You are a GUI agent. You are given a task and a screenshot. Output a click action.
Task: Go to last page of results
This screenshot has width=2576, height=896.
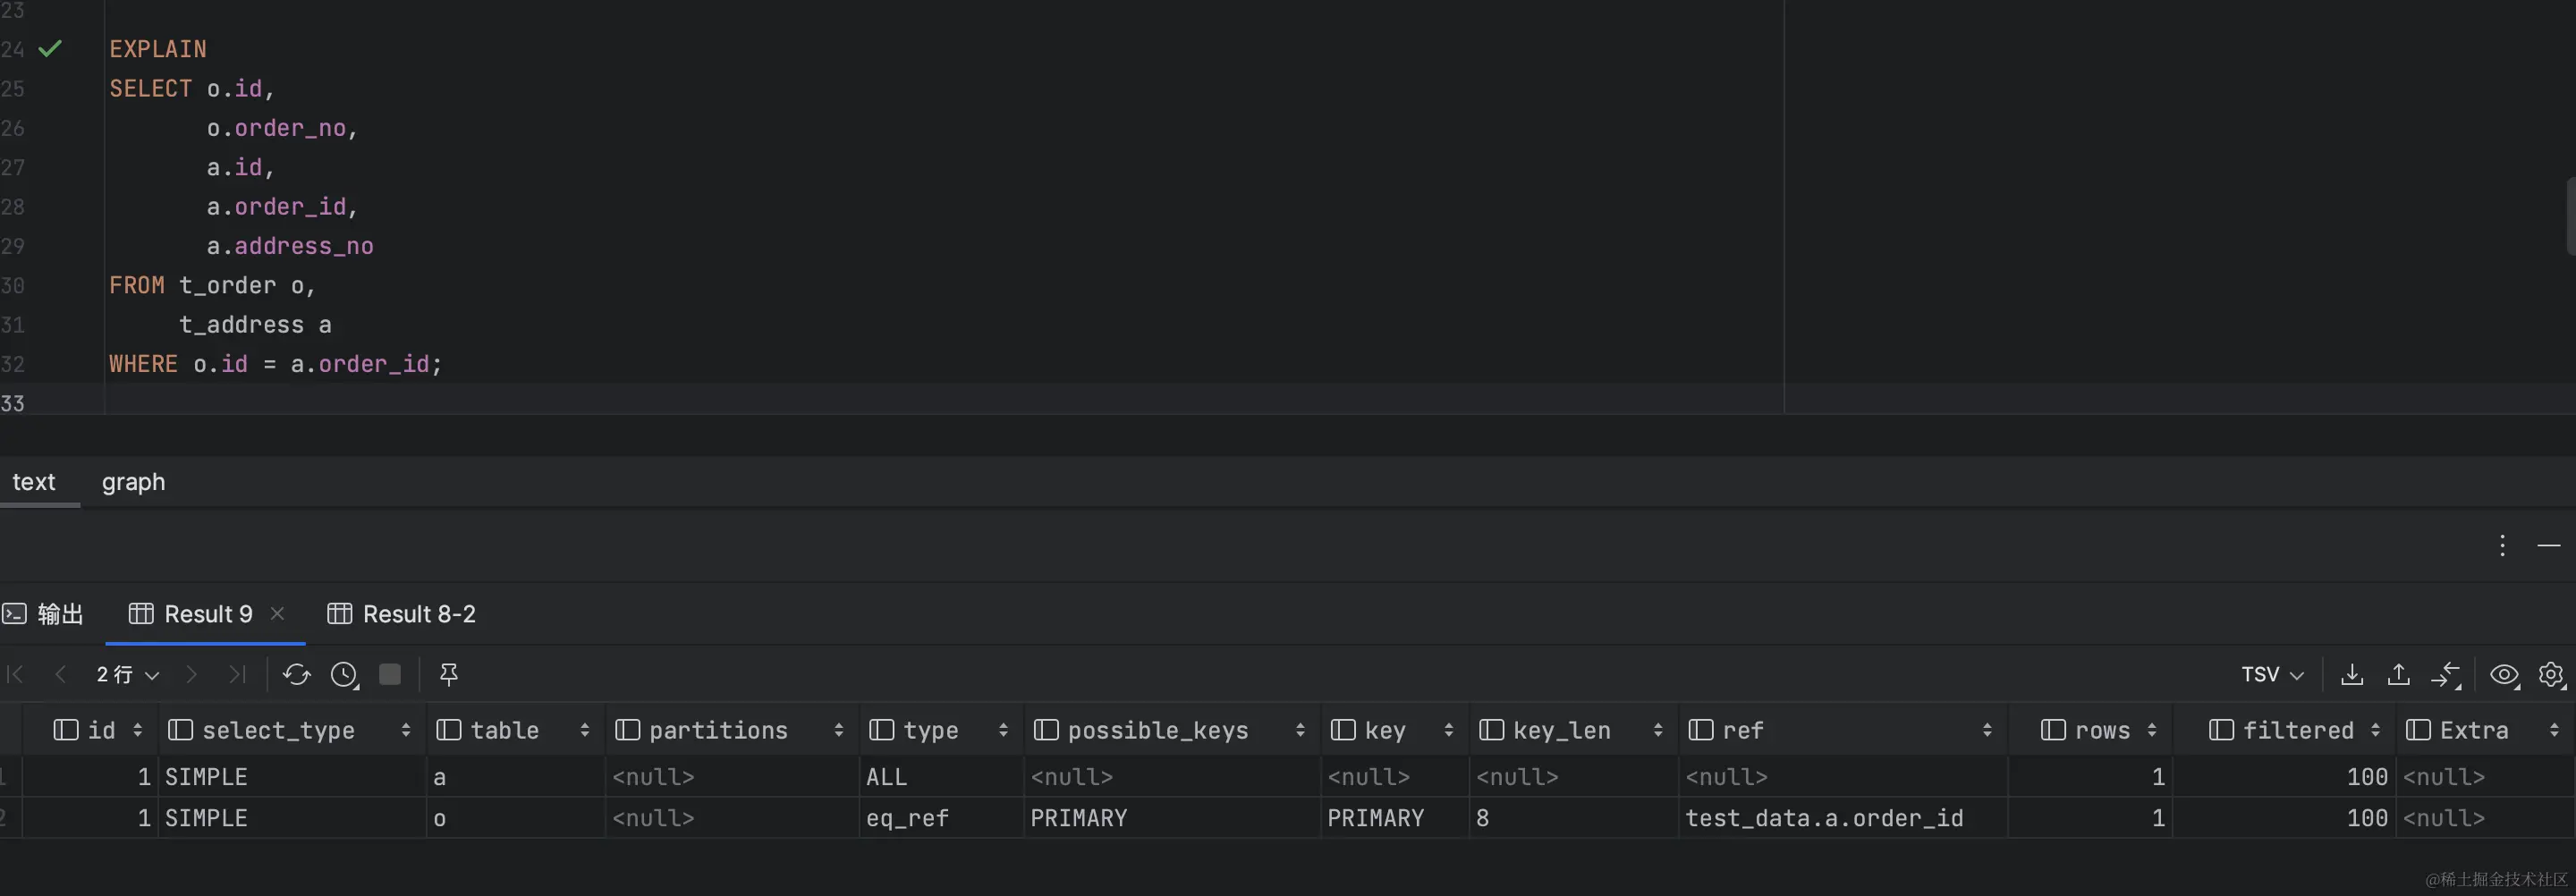(x=237, y=675)
